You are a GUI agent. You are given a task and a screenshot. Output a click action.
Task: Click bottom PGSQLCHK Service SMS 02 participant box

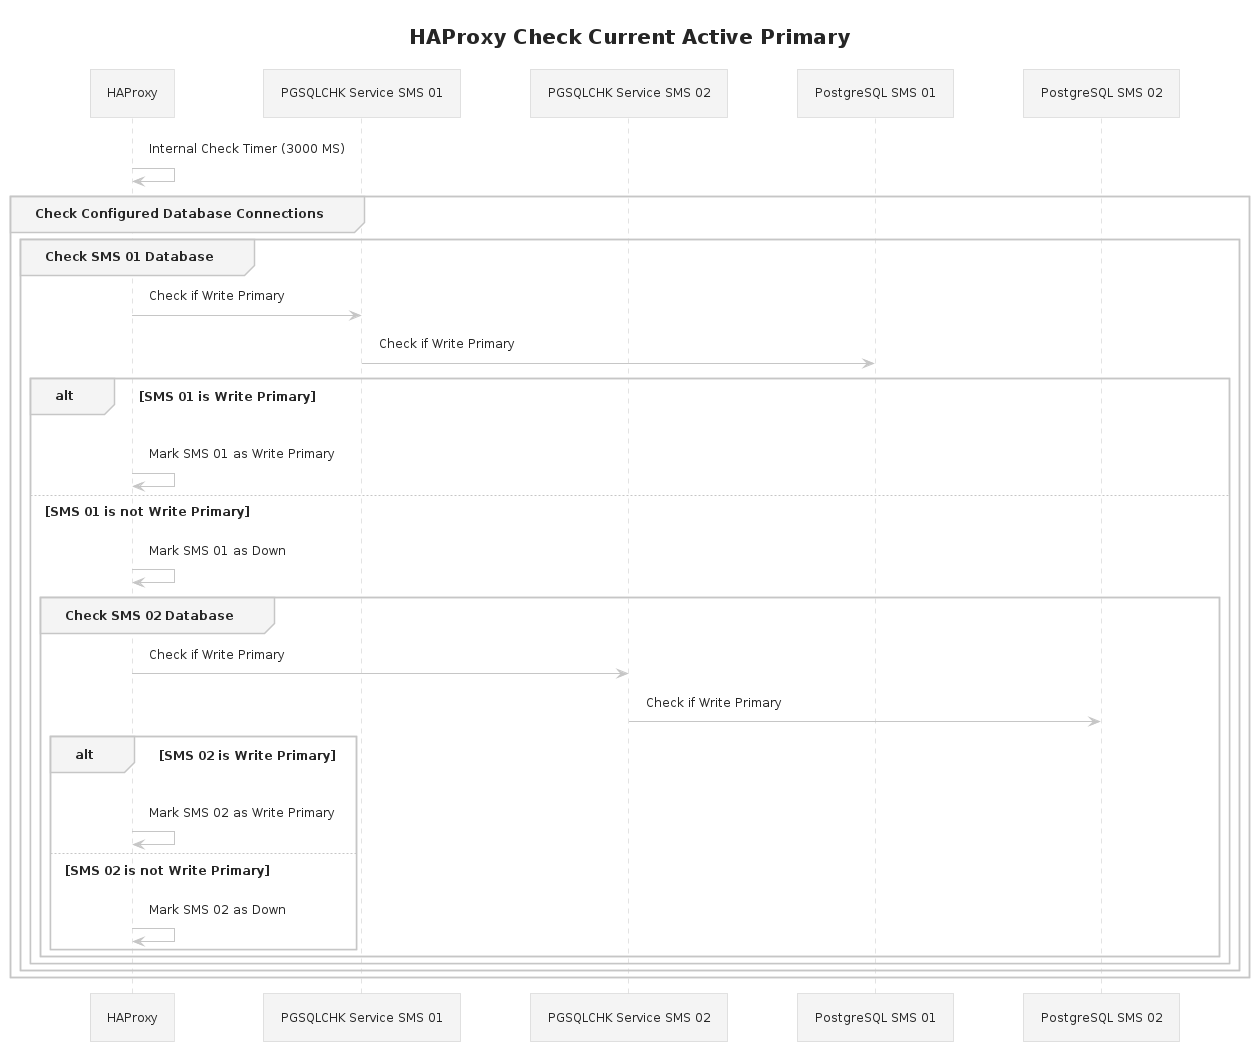click(628, 1017)
